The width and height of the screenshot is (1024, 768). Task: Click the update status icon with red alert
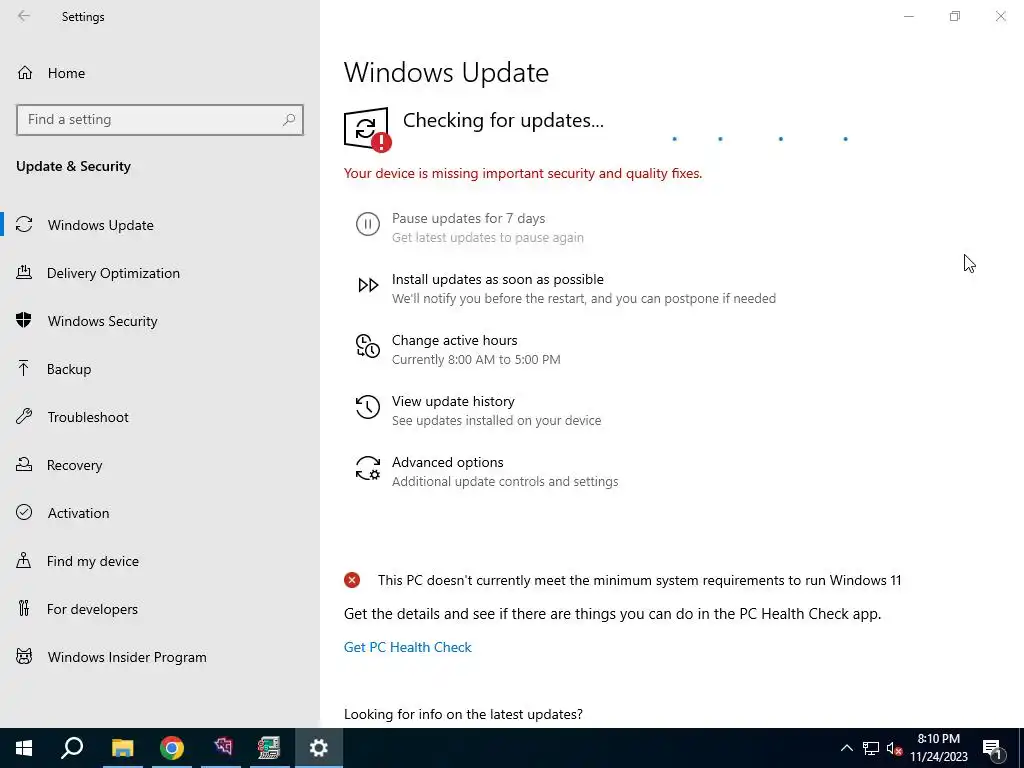(x=368, y=129)
